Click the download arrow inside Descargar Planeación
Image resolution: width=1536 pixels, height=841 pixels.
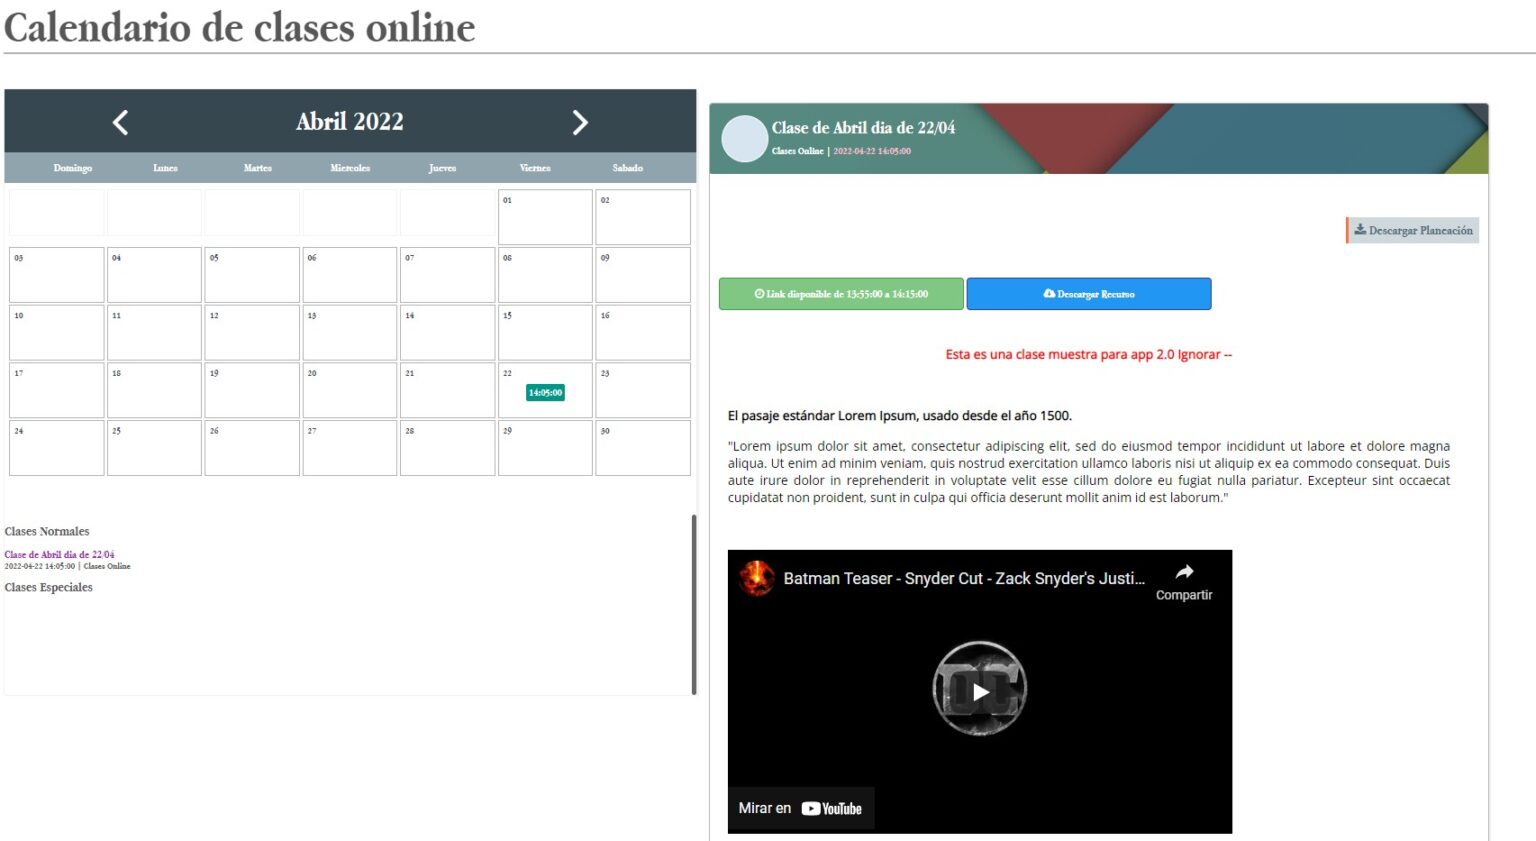1360,230
